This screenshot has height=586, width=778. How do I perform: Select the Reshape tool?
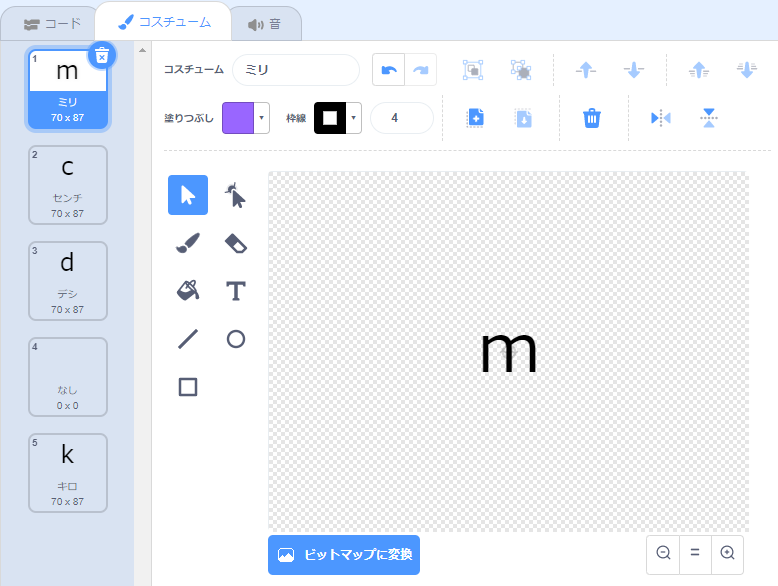pyautogui.click(x=235, y=195)
